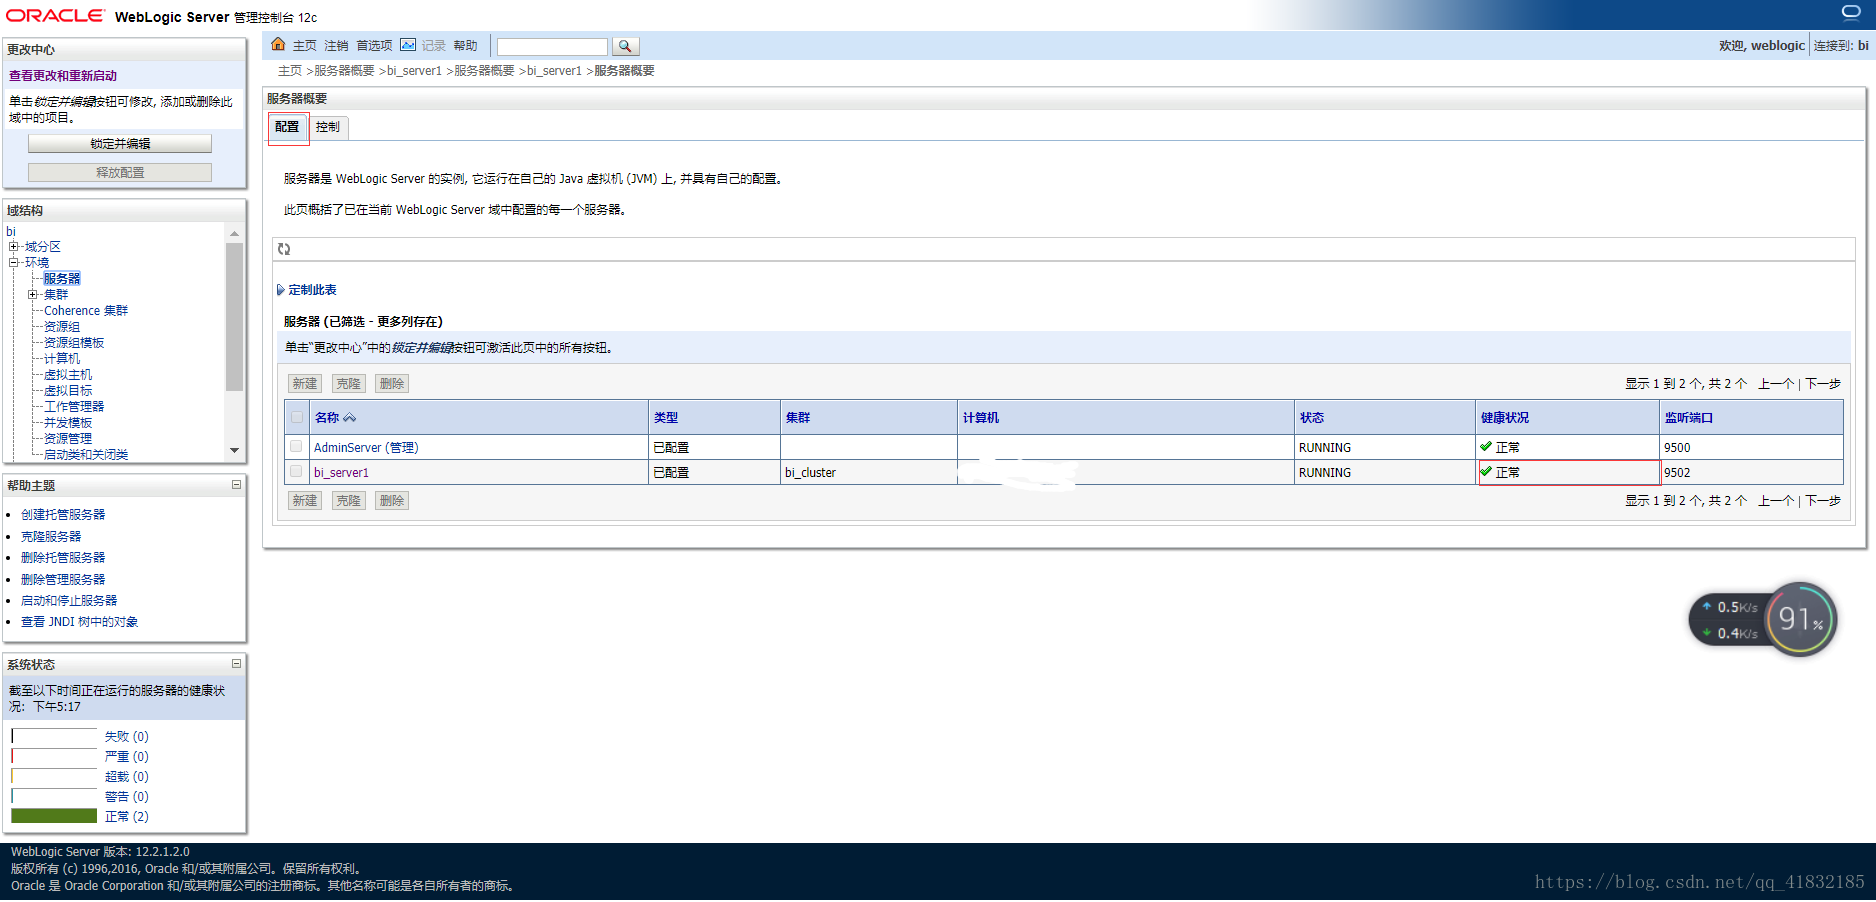Click the 正常 (2) status link

[x=127, y=817]
